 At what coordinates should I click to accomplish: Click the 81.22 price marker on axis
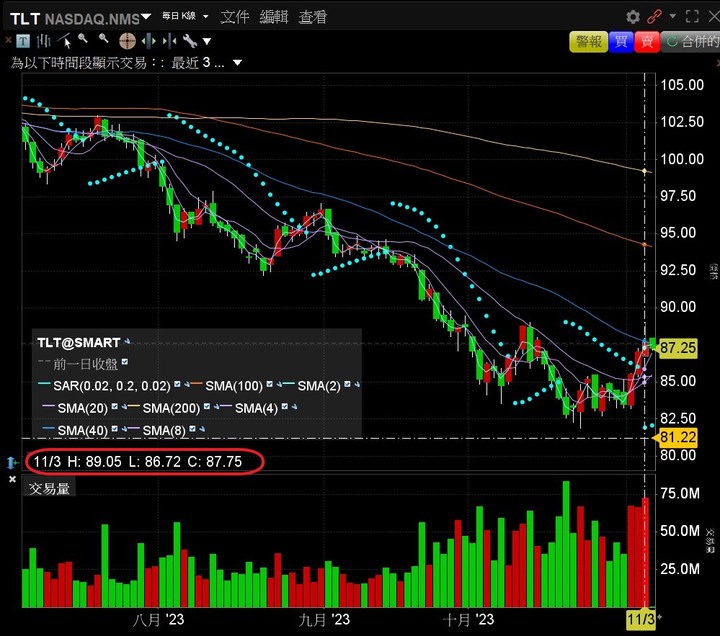677,437
